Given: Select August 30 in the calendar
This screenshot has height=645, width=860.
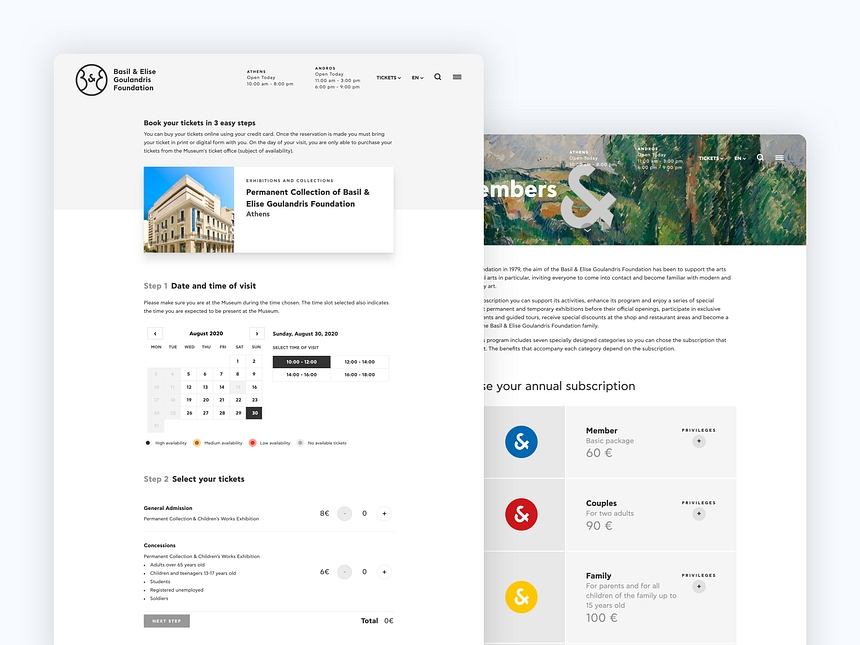Looking at the screenshot, I should point(255,412).
